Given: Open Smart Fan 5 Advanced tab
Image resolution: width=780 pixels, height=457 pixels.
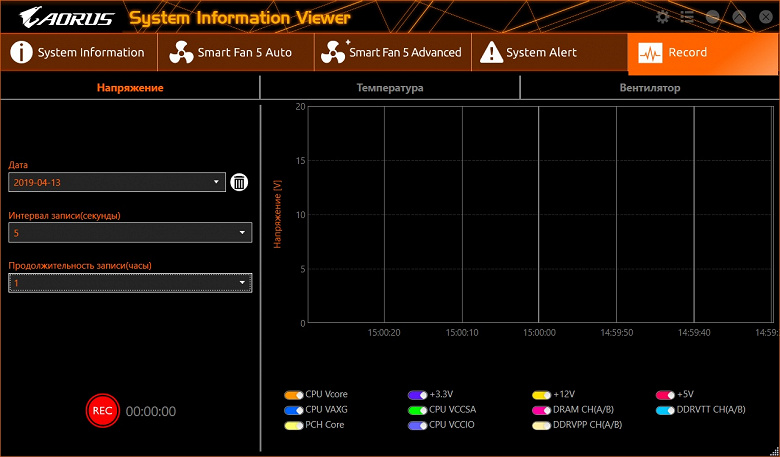Looking at the screenshot, I should click(x=392, y=53).
